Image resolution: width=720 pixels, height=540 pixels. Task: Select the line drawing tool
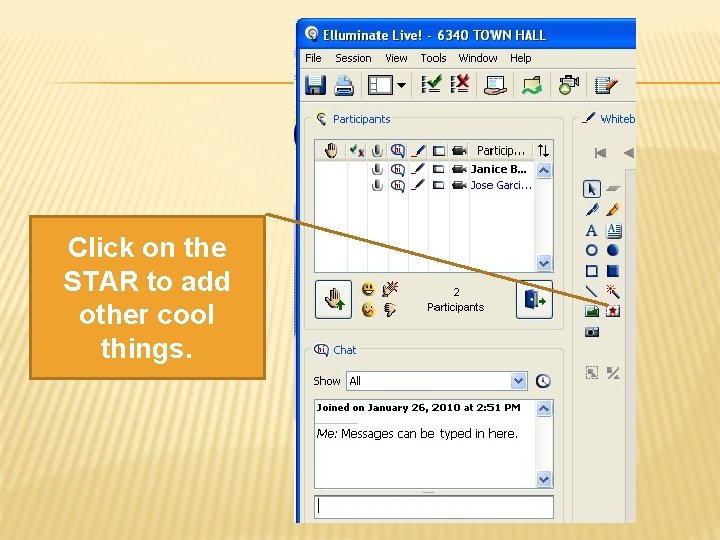point(591,291)
